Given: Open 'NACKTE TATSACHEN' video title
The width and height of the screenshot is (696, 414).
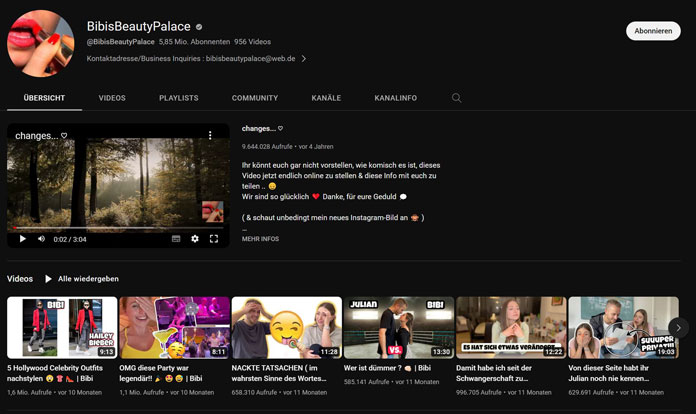Looking at the screenshot, I should 279,373.
